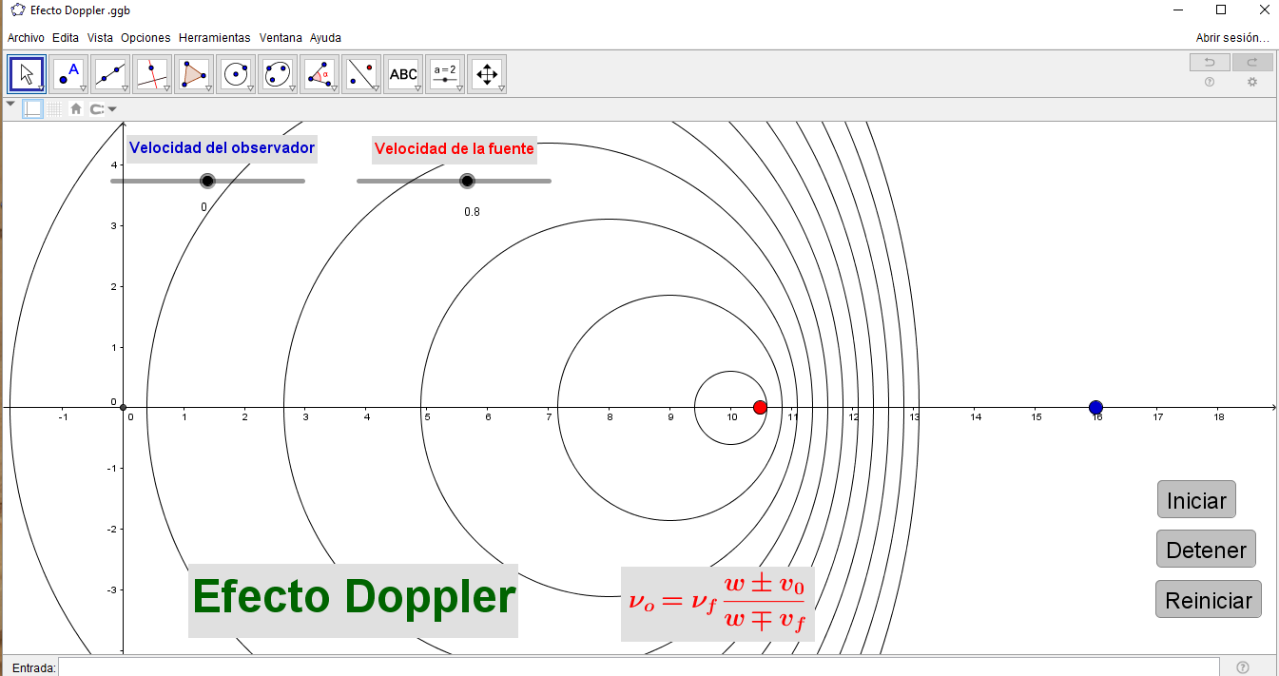Select the Move arrow tool

tap(27, 74)
